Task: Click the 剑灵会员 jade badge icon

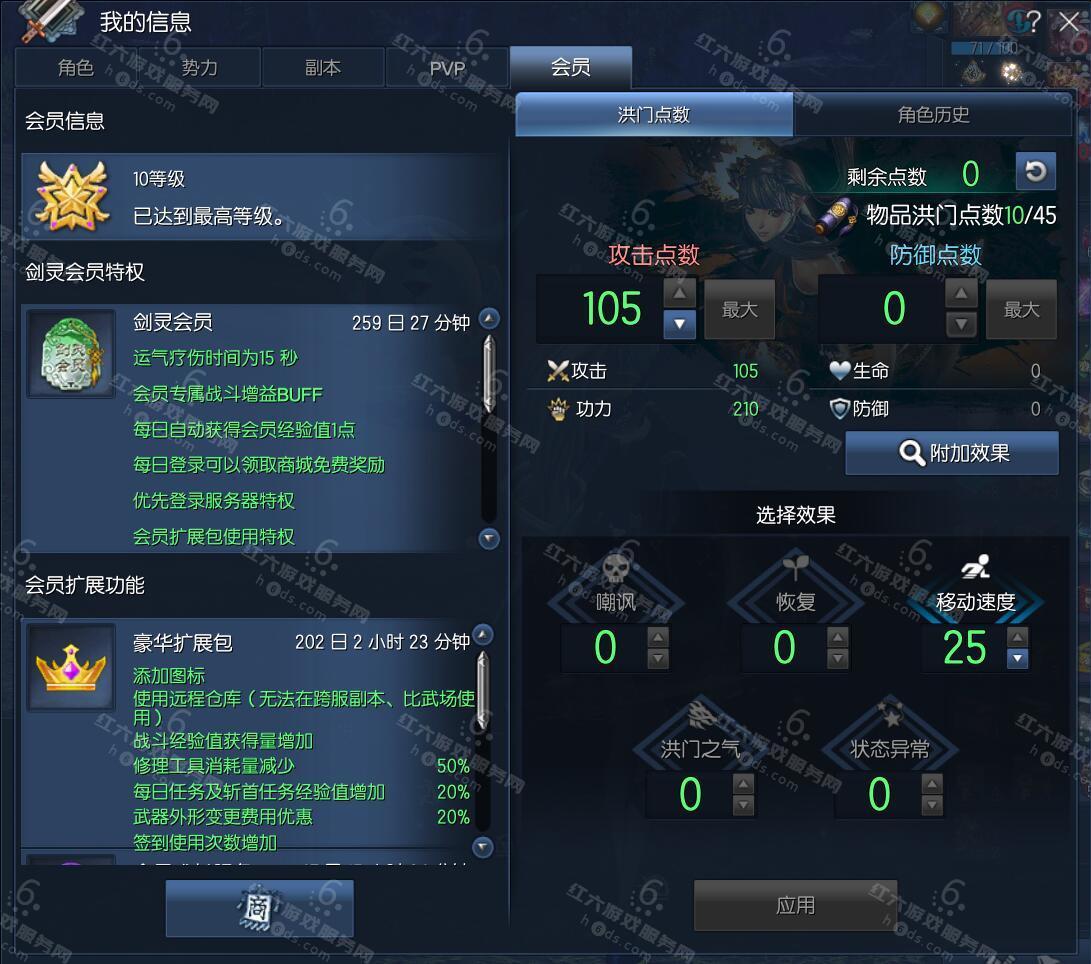Action: tap(71, 354)
